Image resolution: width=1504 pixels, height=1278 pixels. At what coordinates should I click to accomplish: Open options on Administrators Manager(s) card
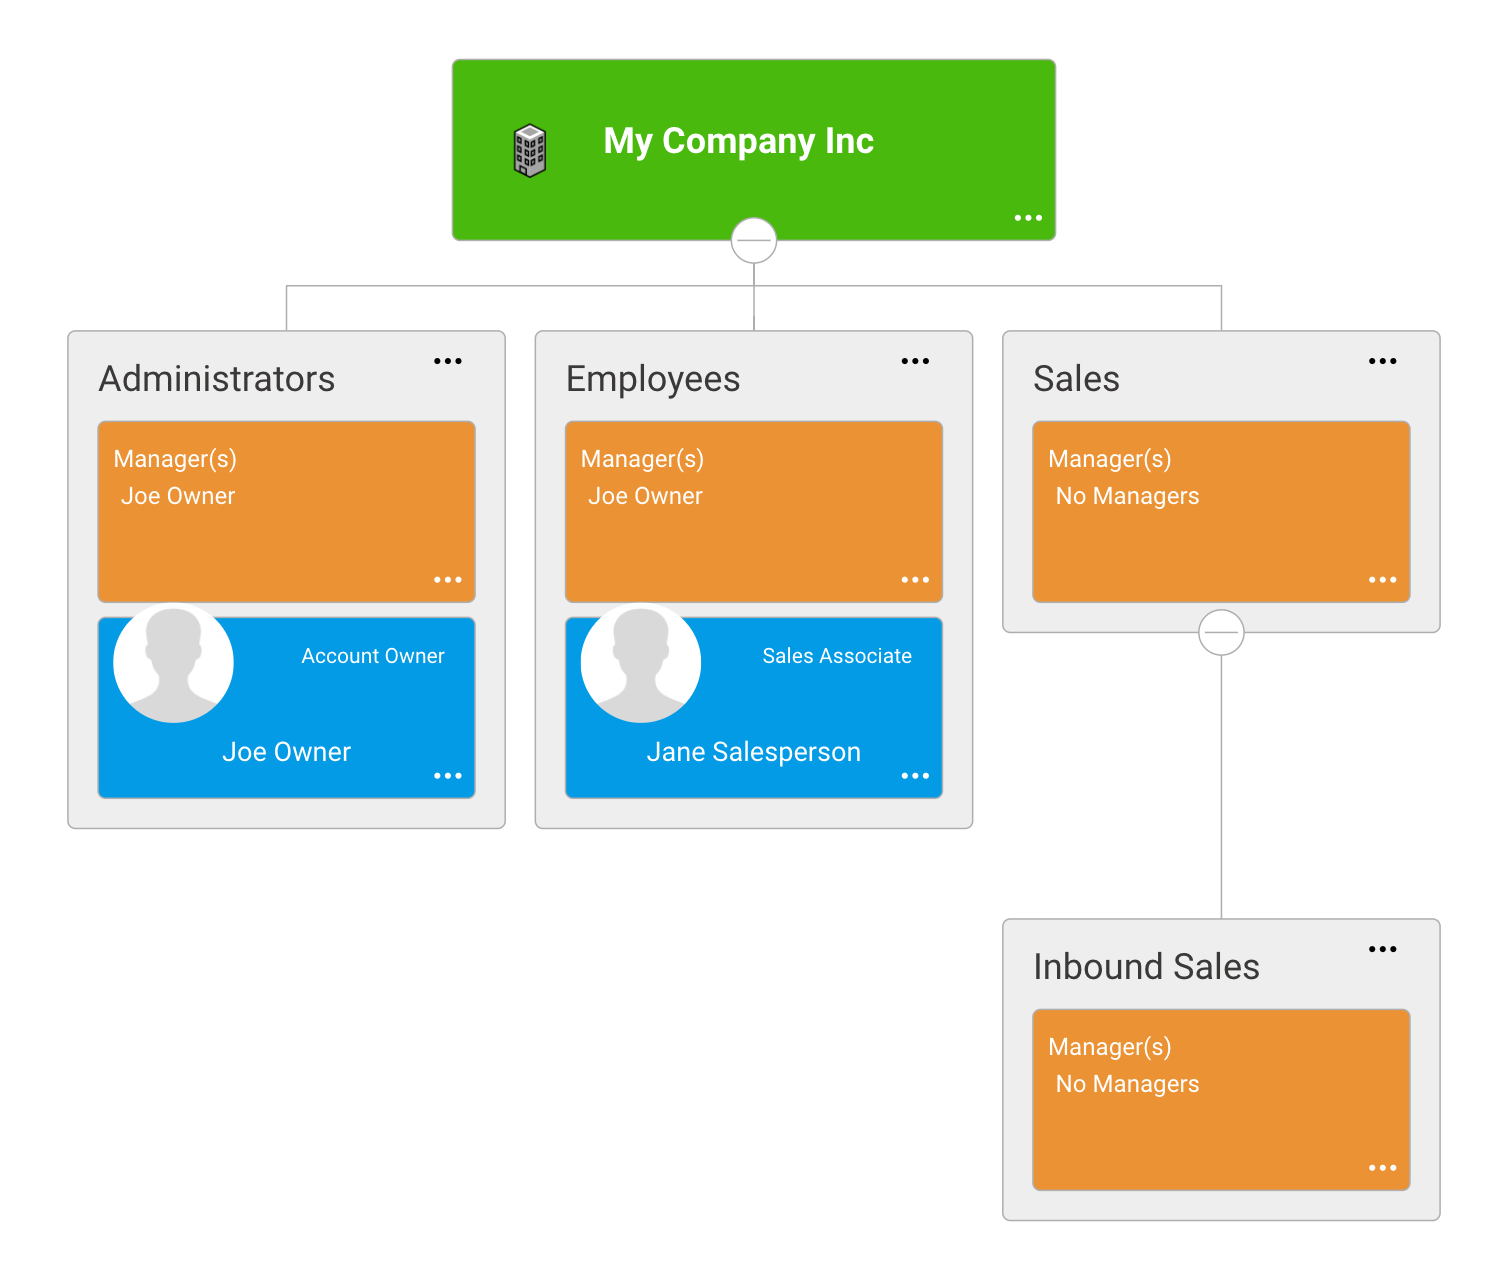(x=448, y=580)
